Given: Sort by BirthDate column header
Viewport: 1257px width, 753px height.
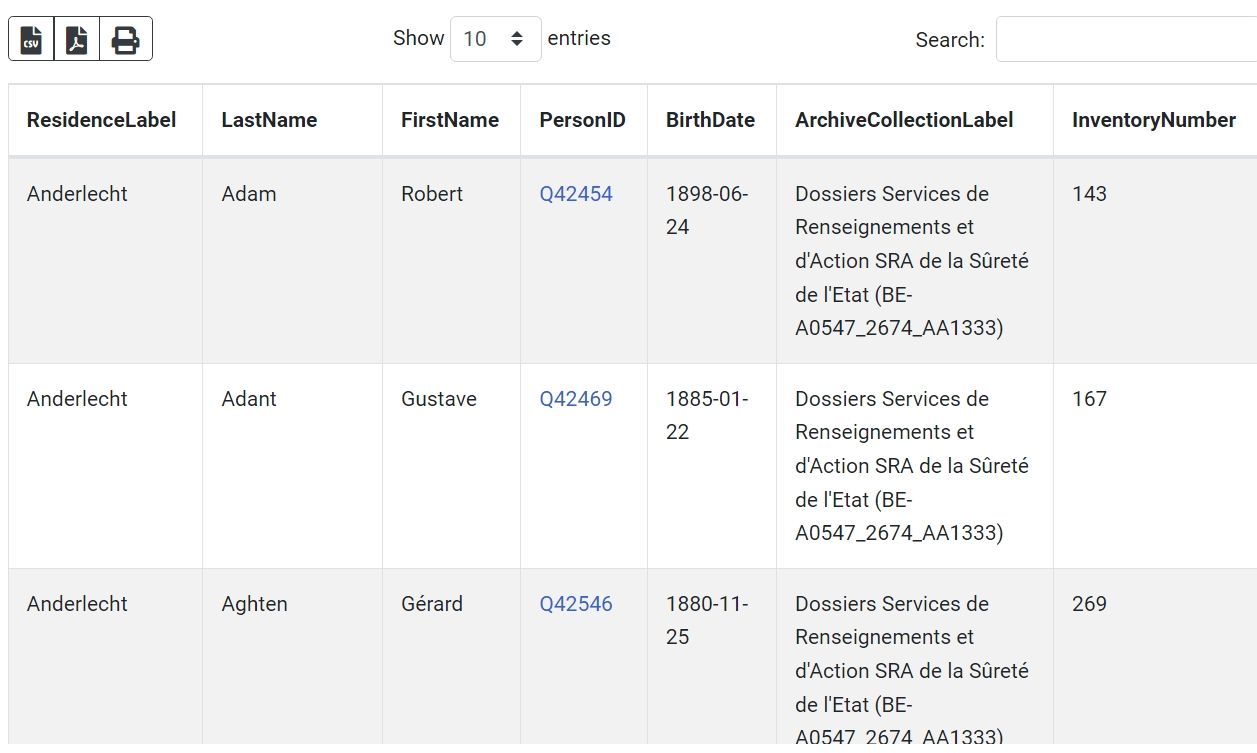Looking at the screenshot, I should pos(710,120).
